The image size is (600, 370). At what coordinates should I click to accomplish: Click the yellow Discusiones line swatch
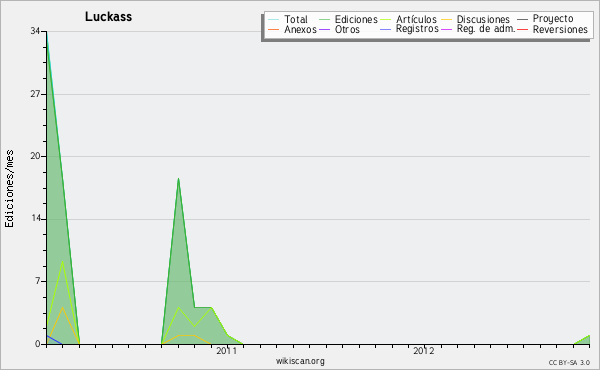coord(447,19)
